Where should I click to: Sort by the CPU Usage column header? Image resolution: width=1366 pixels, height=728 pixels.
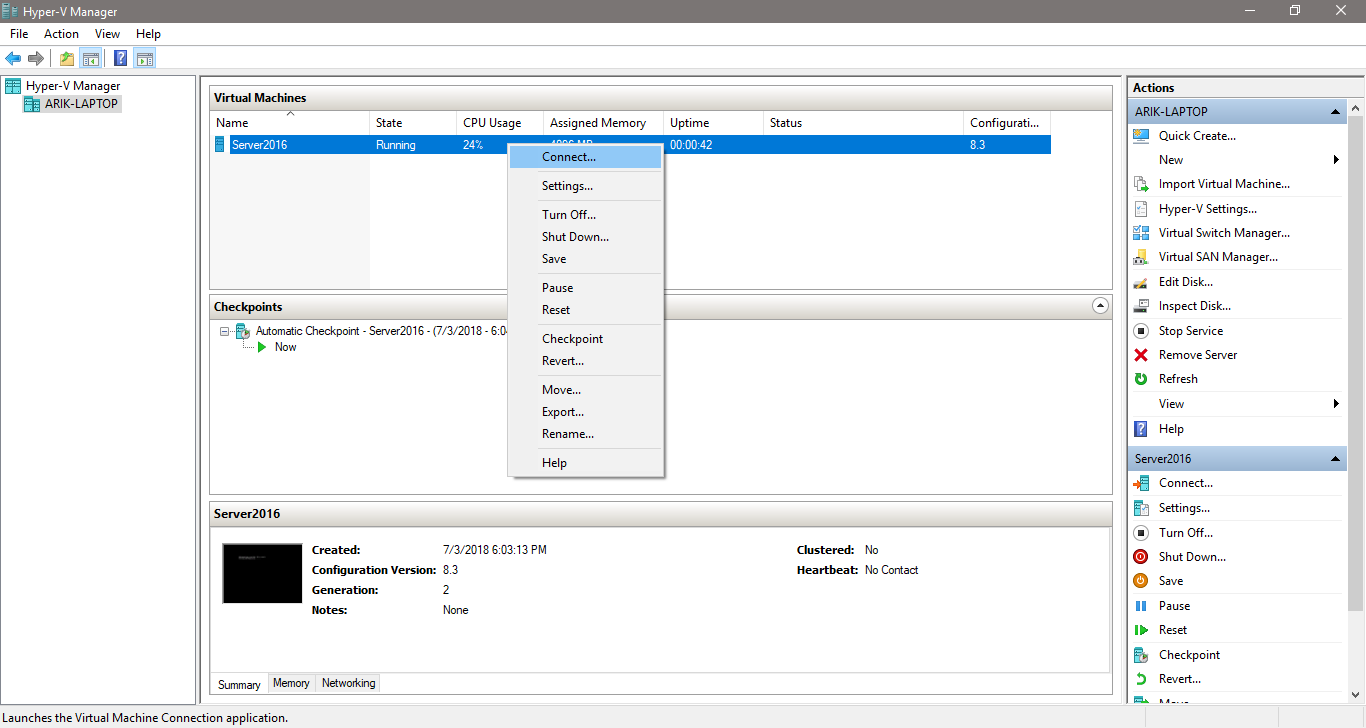click(500, 123)
